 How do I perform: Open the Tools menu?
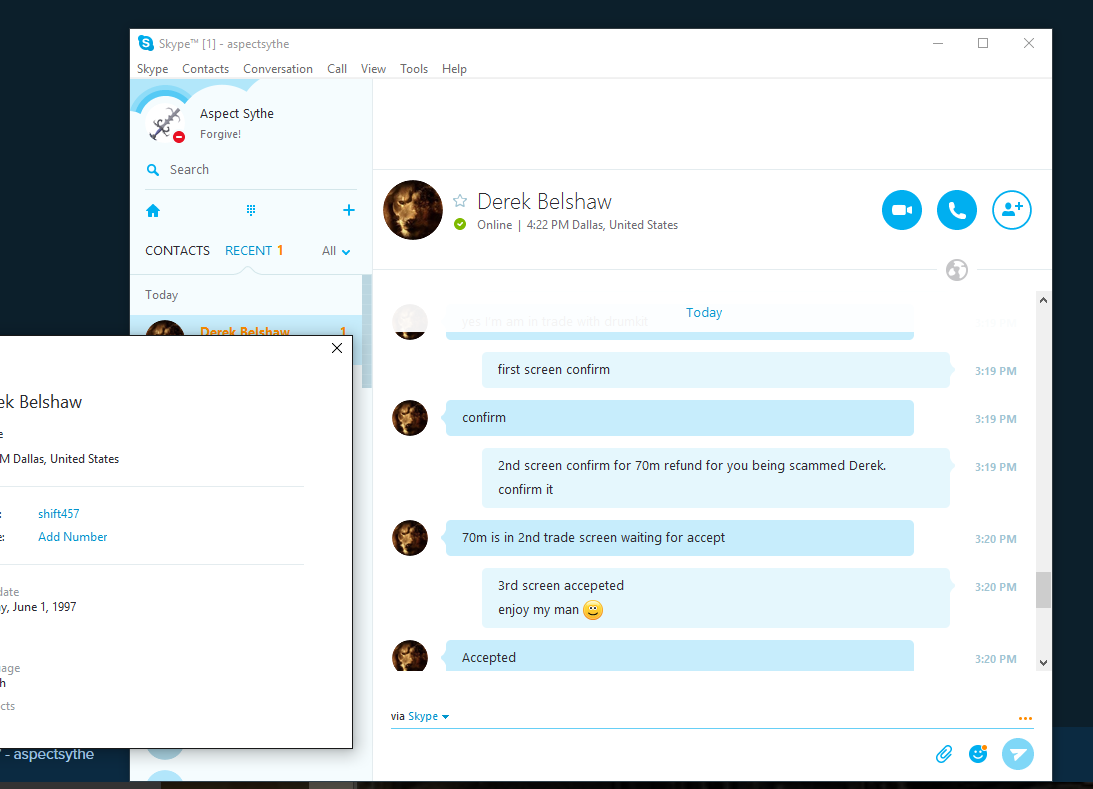coord(413,69)
